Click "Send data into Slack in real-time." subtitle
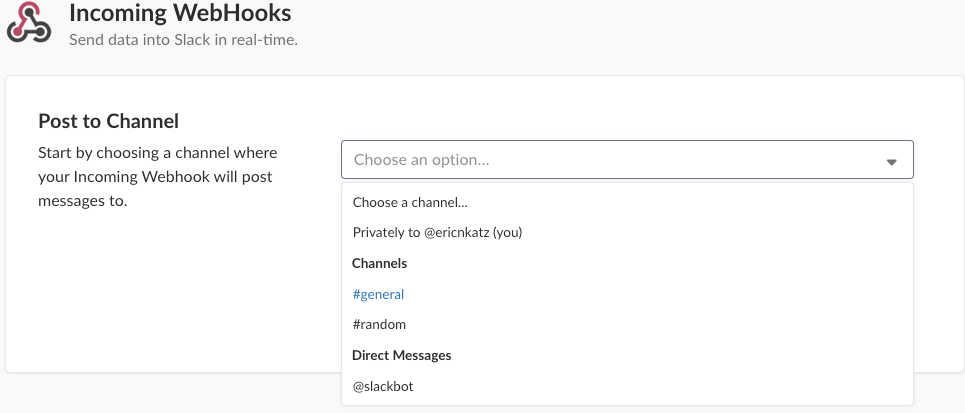The image size is (965, 413). [183, 40]
